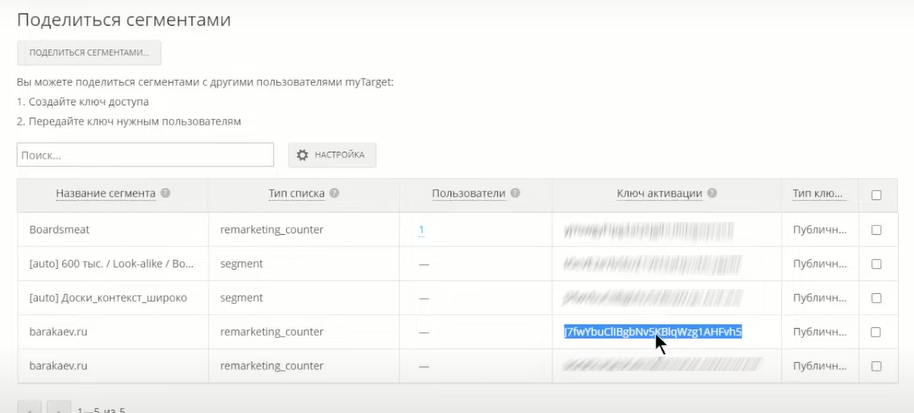
Task: Open users count link for Boardsmeat
Action: tap(421, 230)
